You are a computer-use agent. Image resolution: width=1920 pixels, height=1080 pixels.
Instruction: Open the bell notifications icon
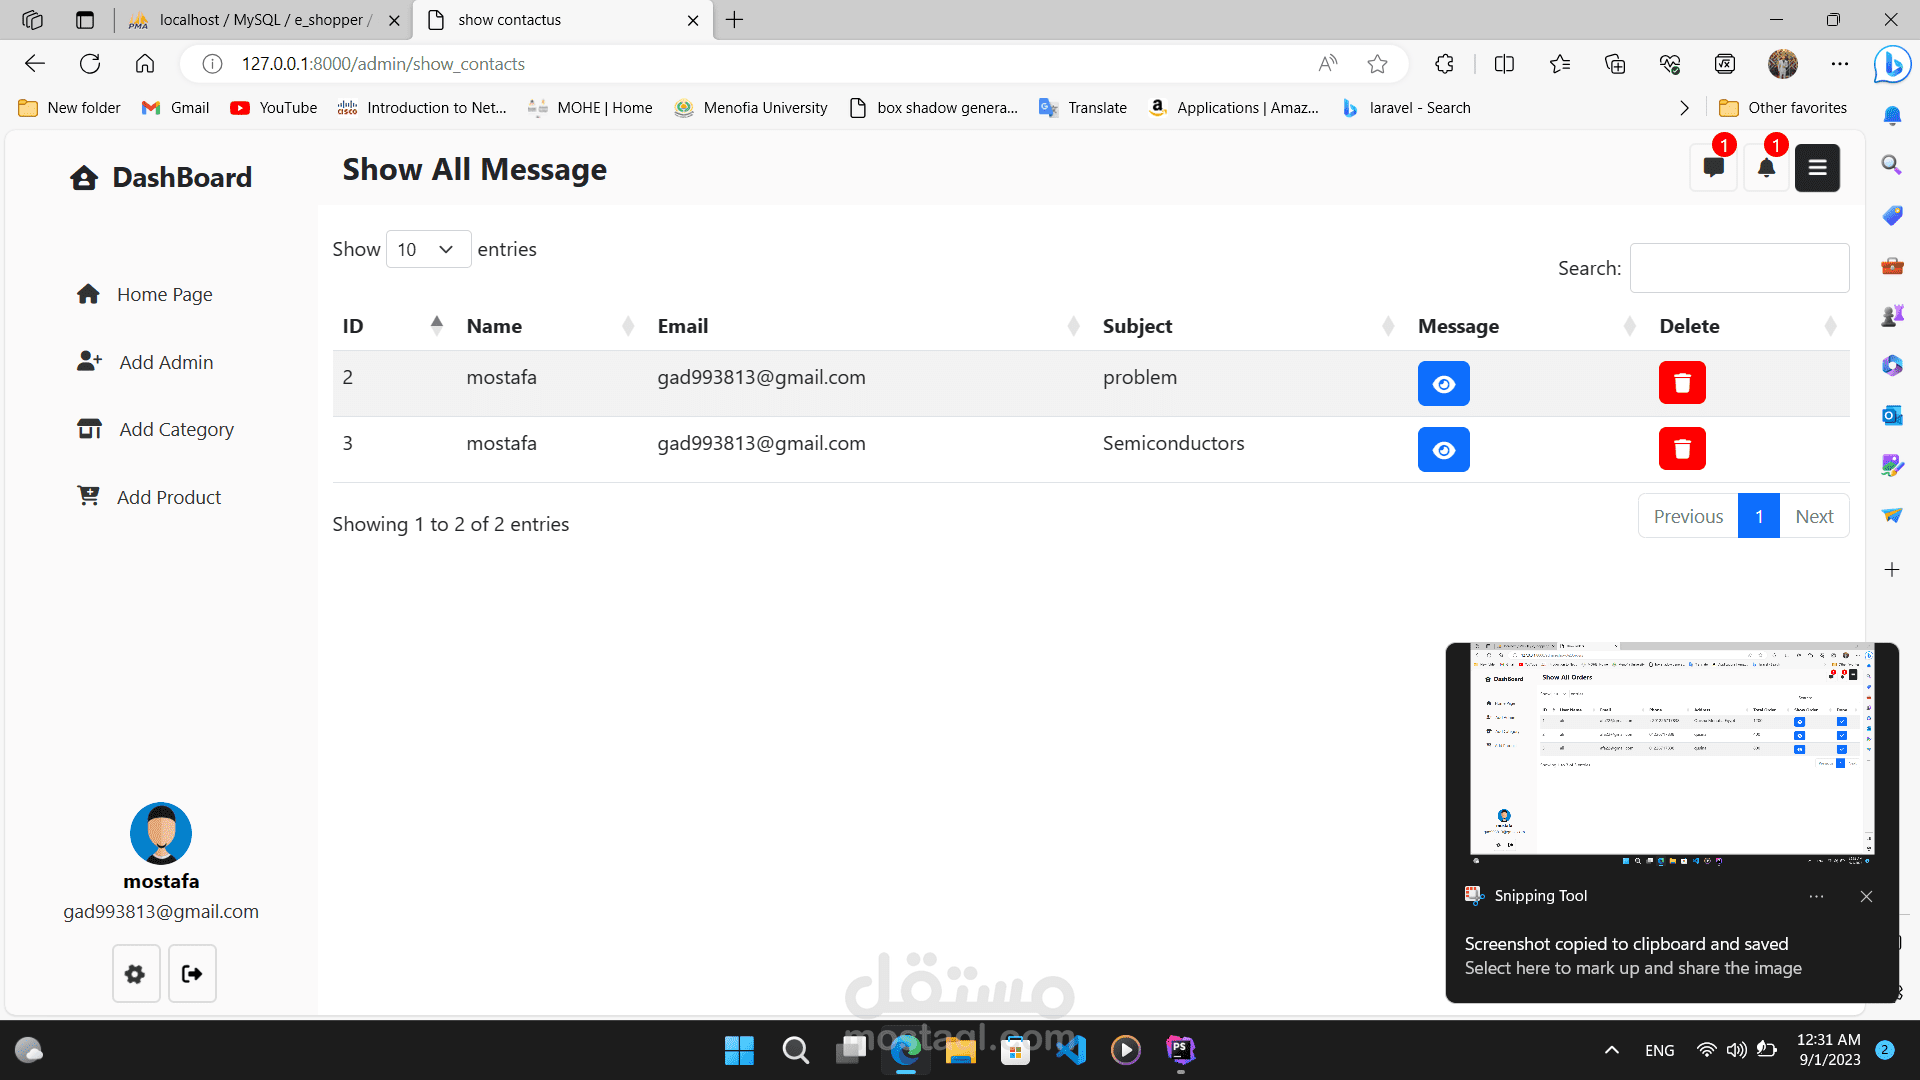point(1766,168)
